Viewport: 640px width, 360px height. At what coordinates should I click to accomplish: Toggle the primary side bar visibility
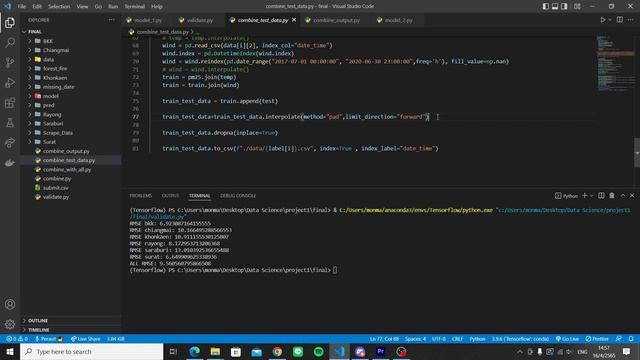coord(546,6)
